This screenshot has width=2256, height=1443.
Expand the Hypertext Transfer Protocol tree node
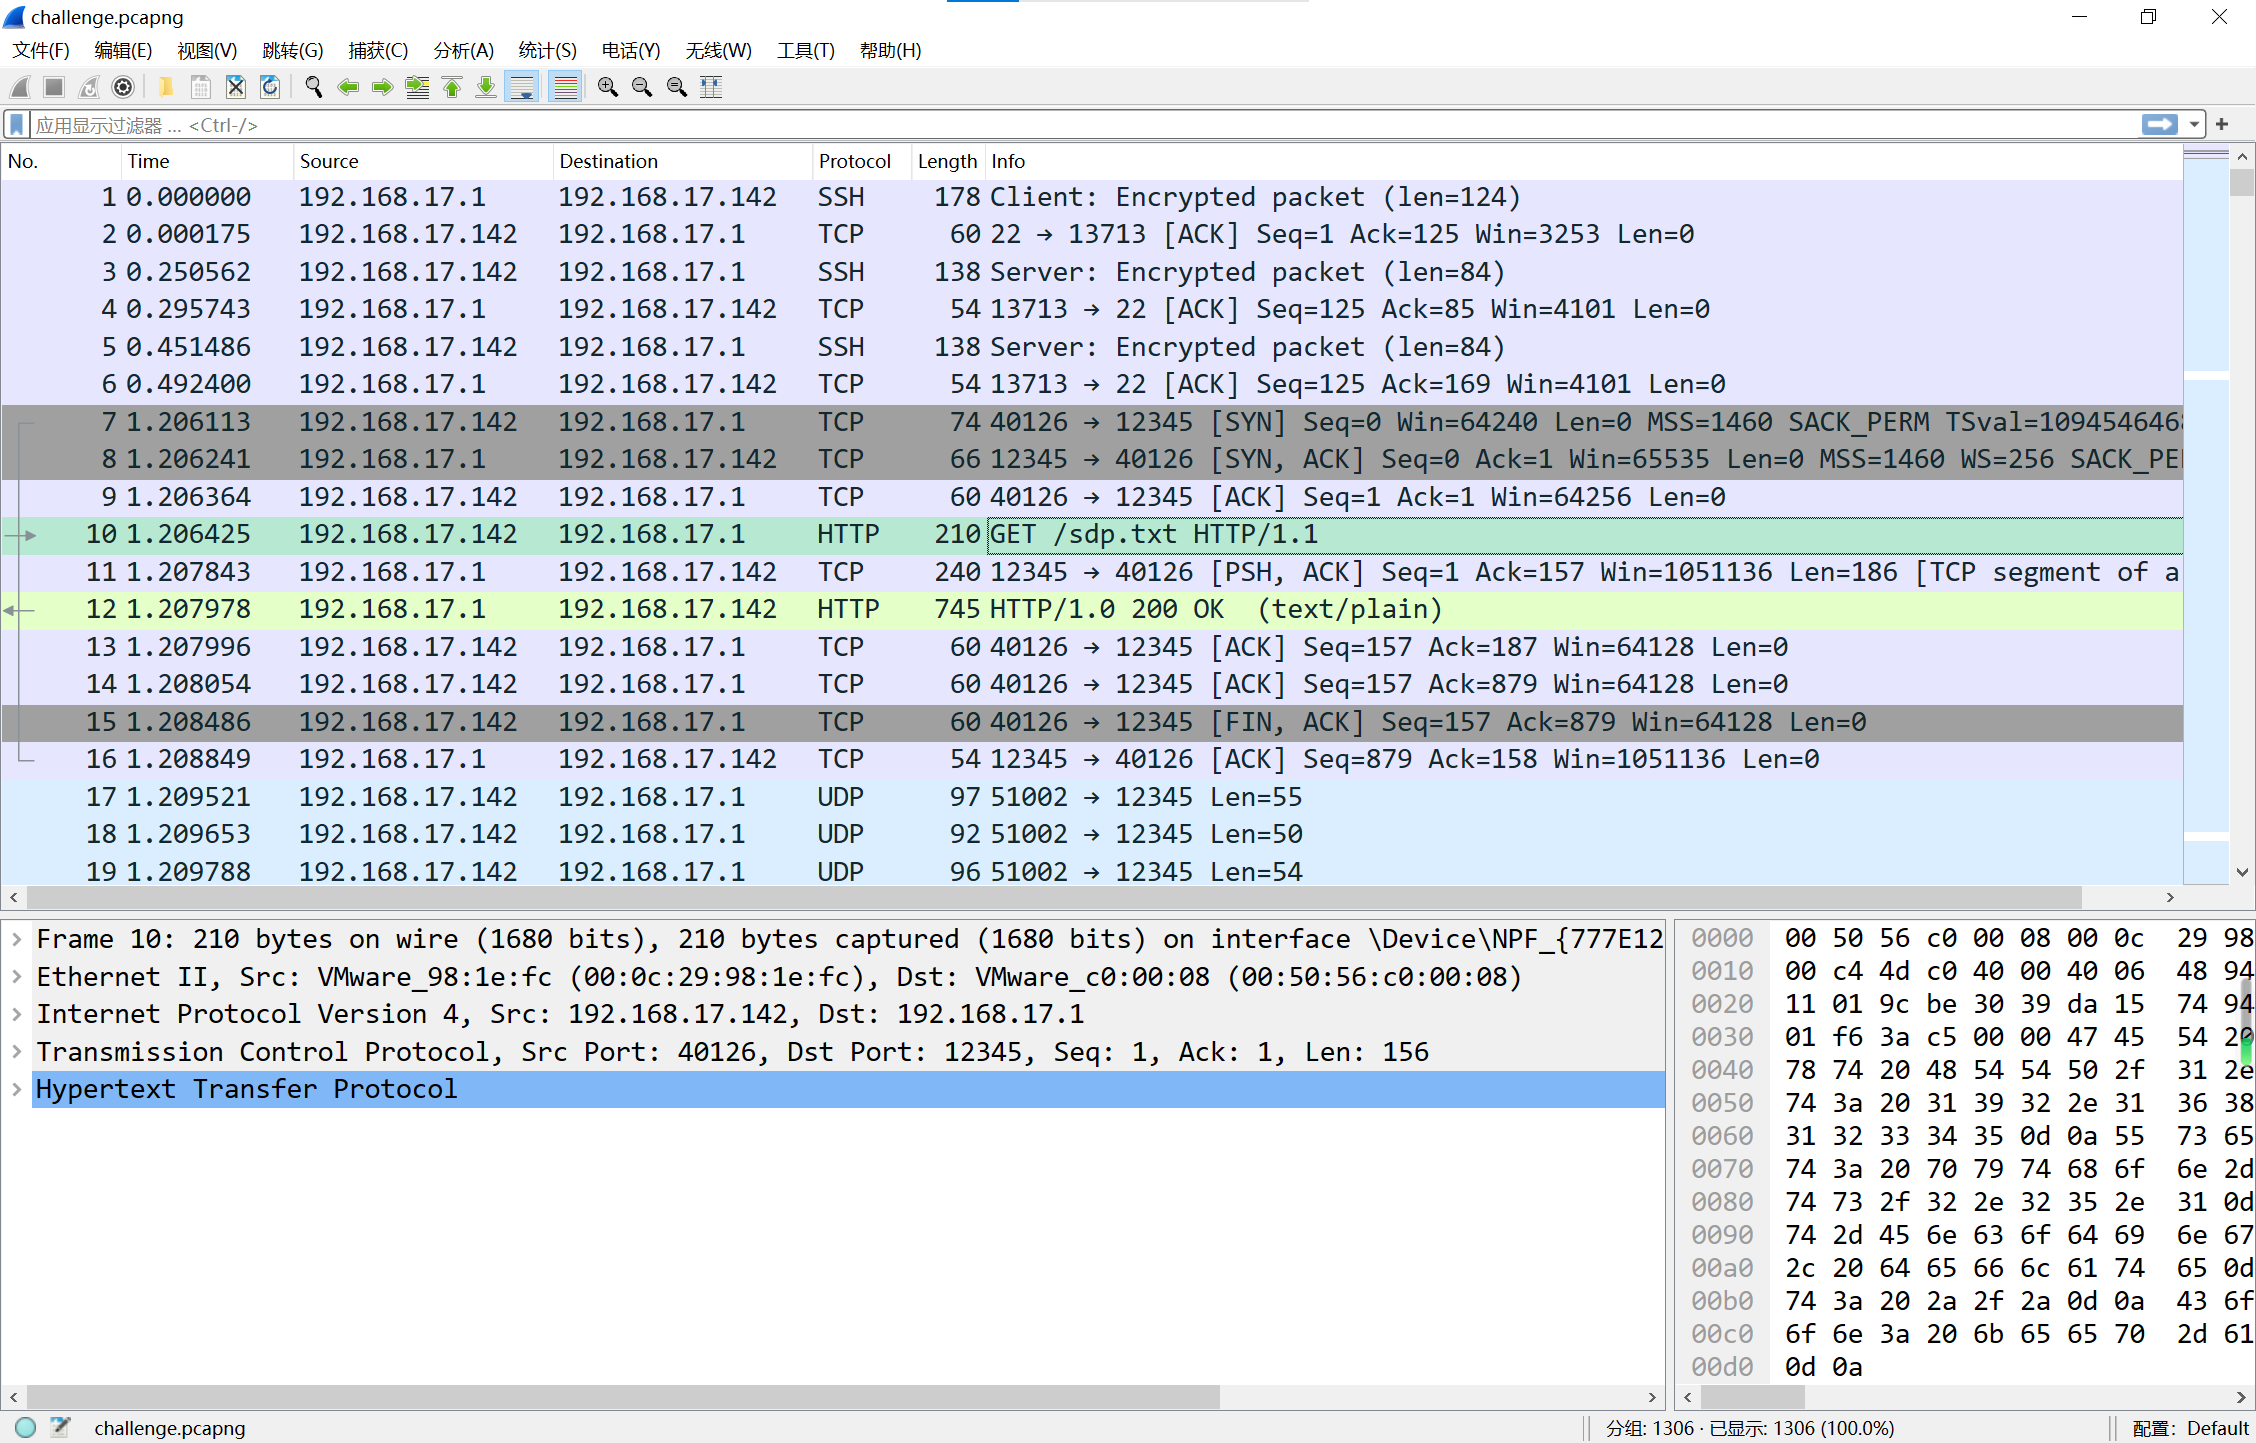tap(17, 1089)
